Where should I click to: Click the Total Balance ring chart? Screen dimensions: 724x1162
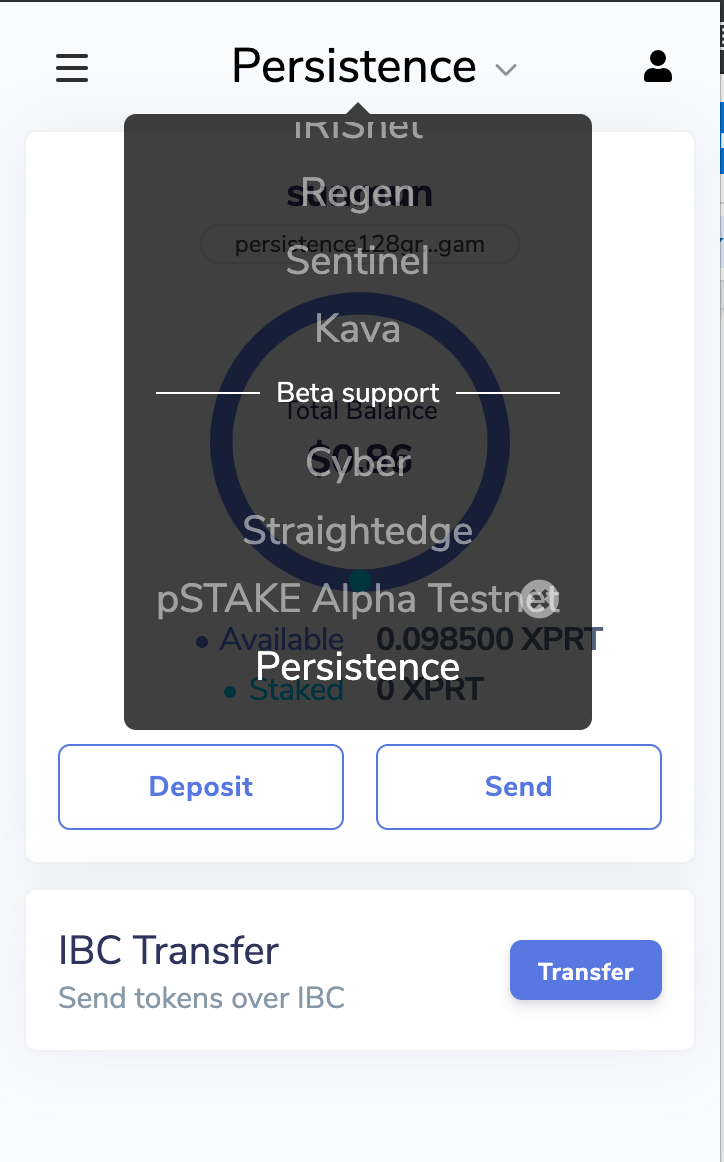pos(359,442)
